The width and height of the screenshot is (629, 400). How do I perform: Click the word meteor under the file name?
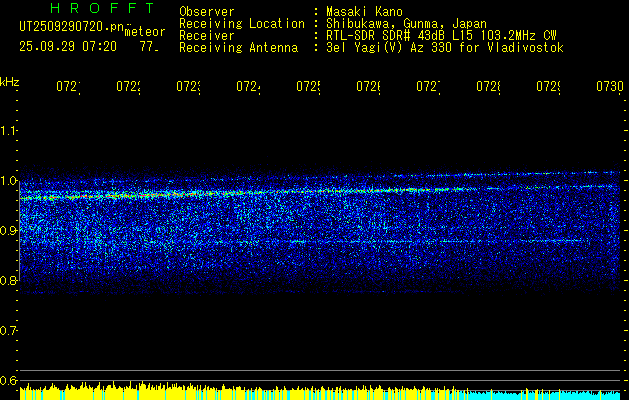145,32
